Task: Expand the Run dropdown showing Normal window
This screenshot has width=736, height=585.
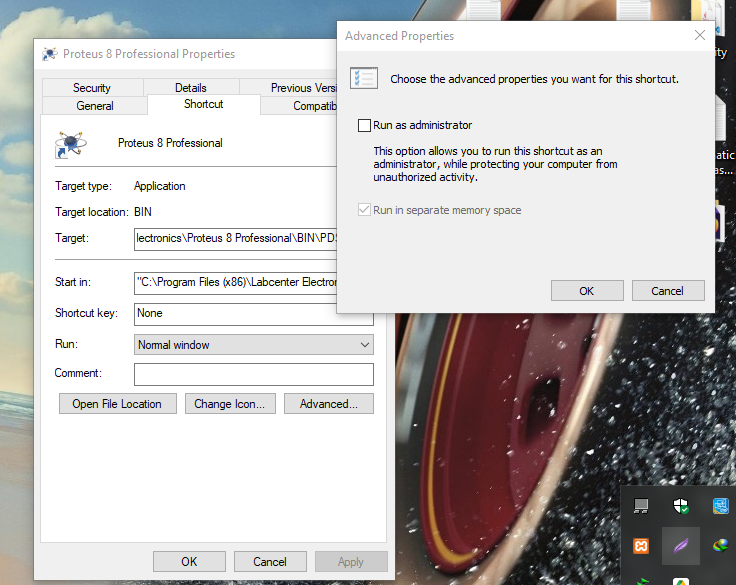Action: pyautogui.click(x=253, y=345)
